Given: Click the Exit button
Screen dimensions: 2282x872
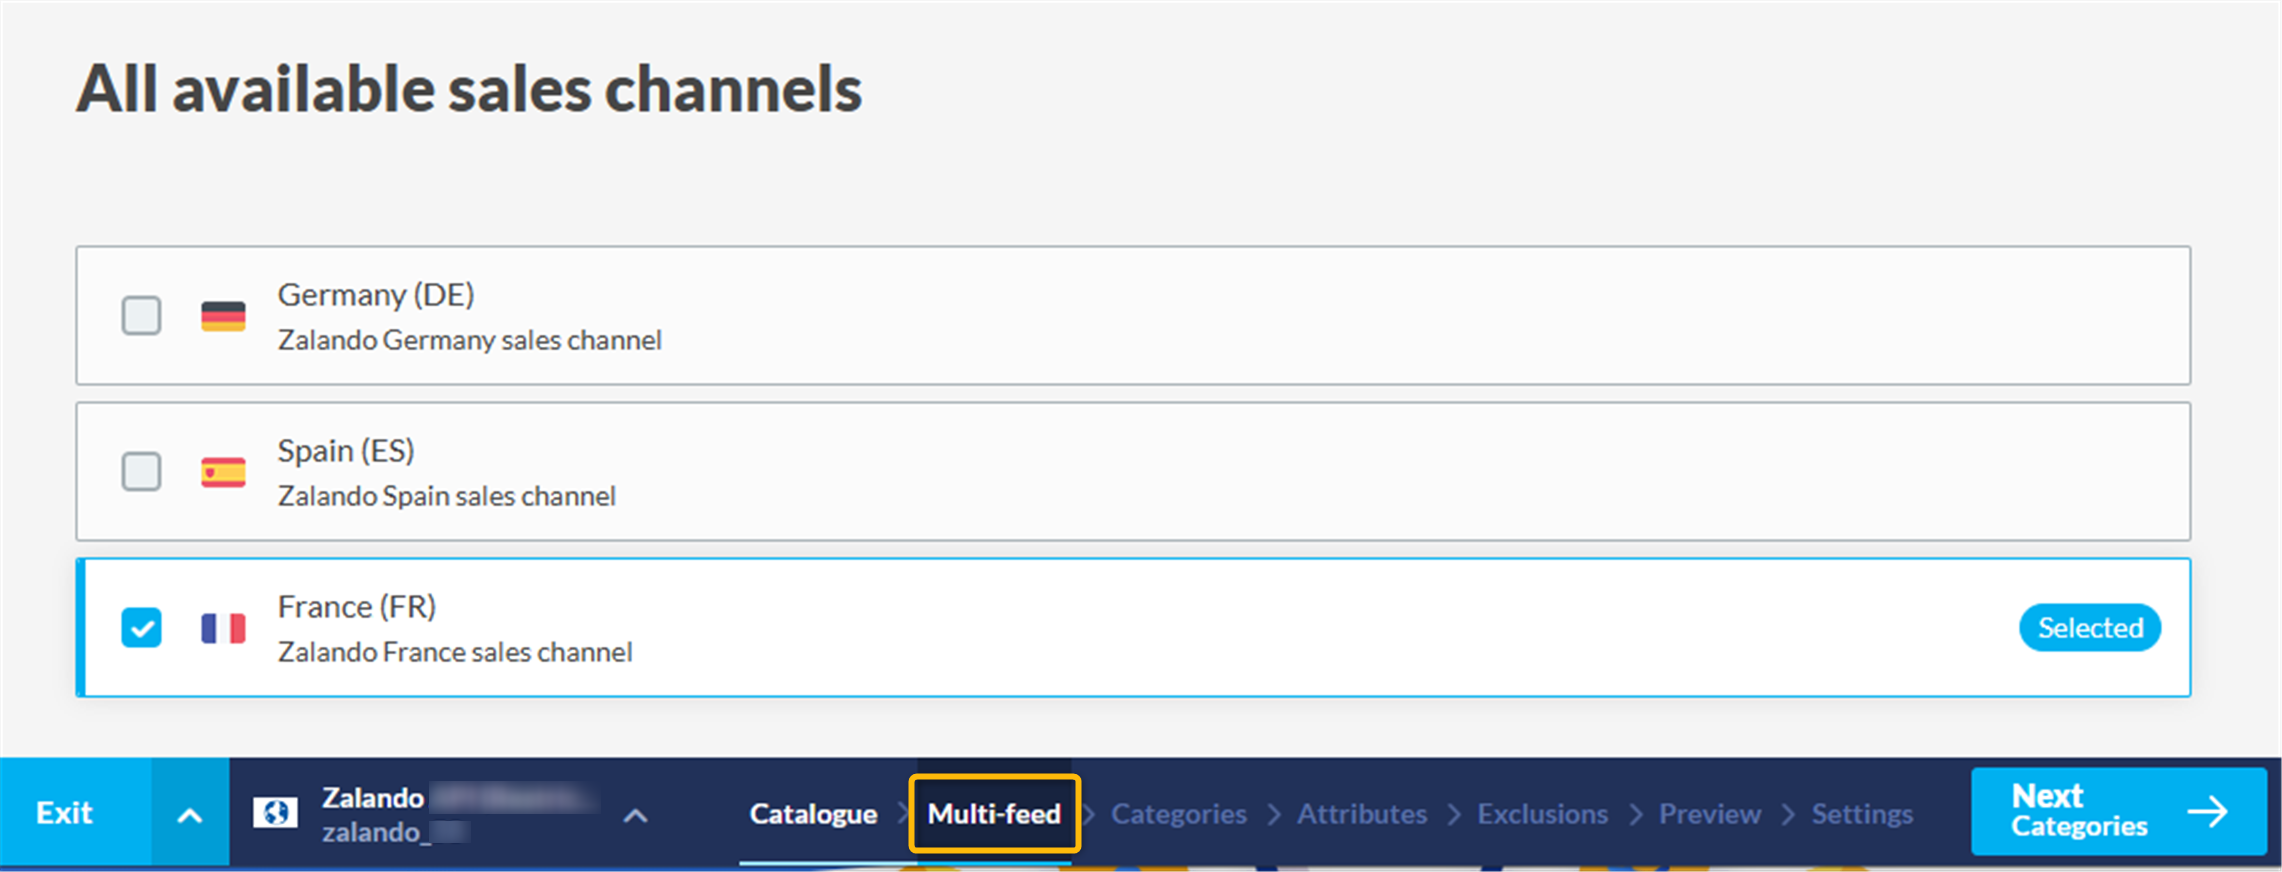Looking at the screenshot, I should (x=63, y=812).
